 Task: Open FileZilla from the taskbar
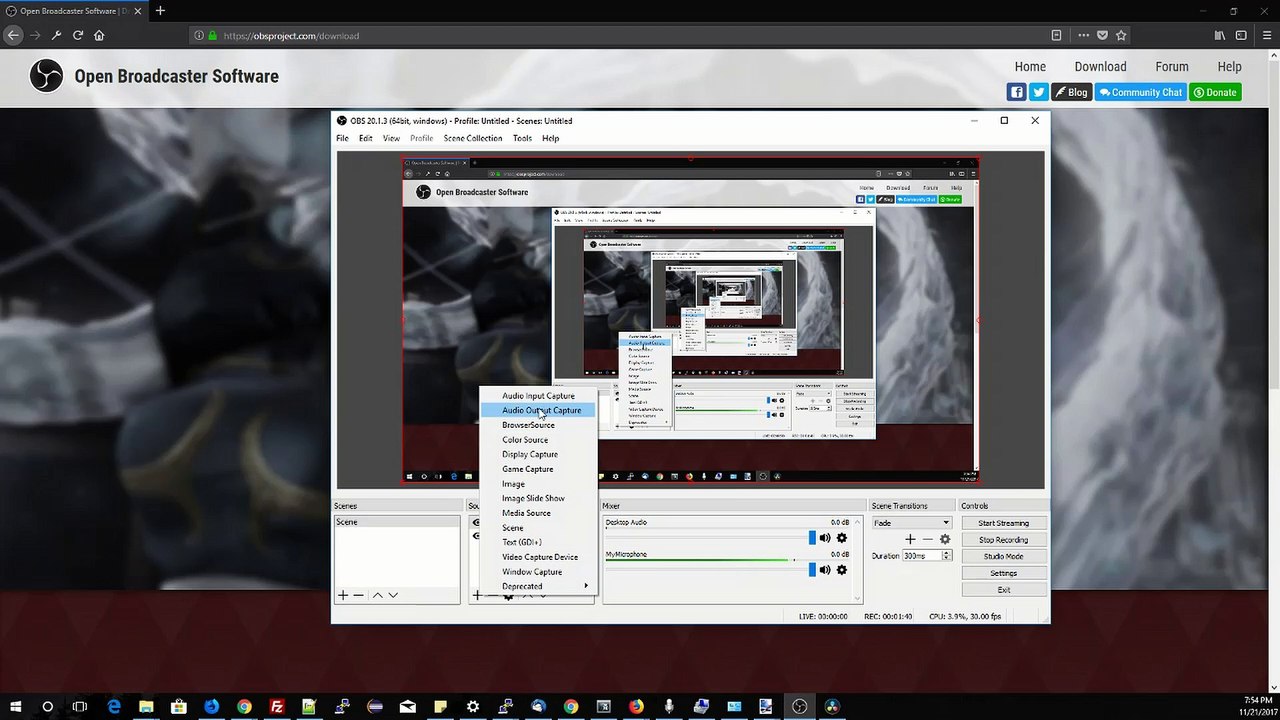click(277, 706)
